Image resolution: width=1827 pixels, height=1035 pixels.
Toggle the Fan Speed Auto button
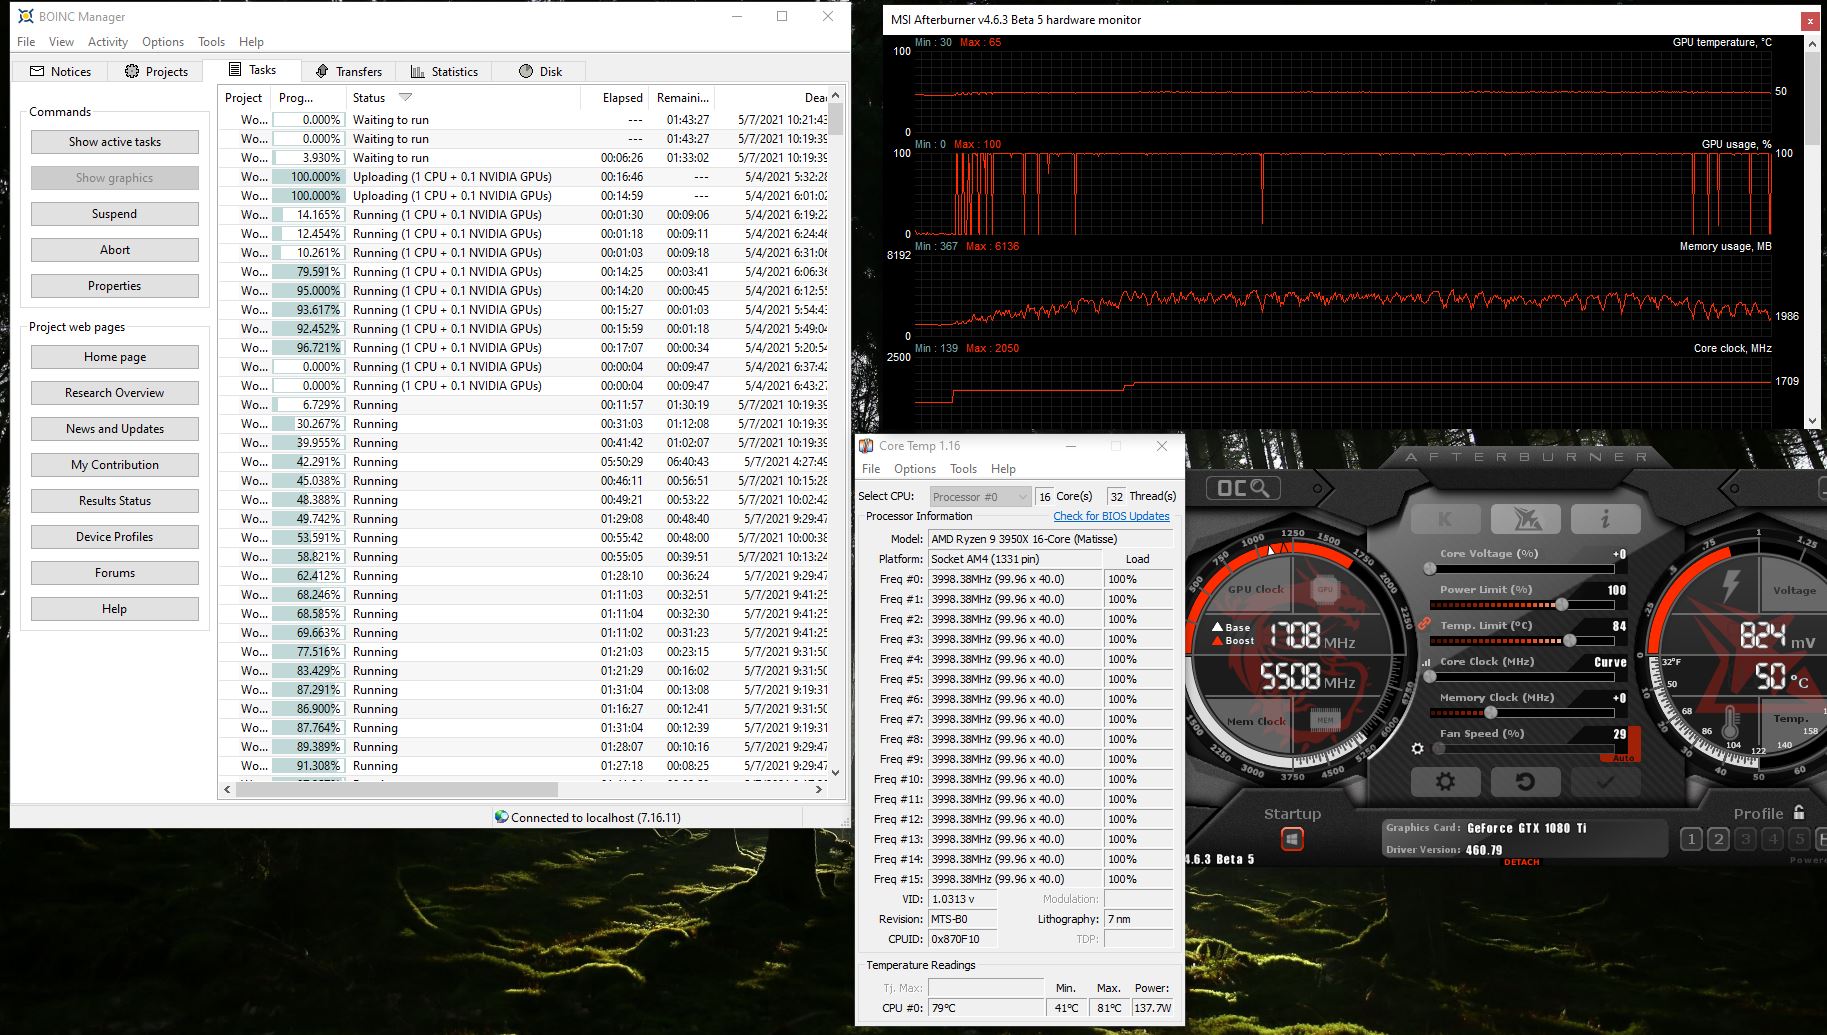(1622, 758)
